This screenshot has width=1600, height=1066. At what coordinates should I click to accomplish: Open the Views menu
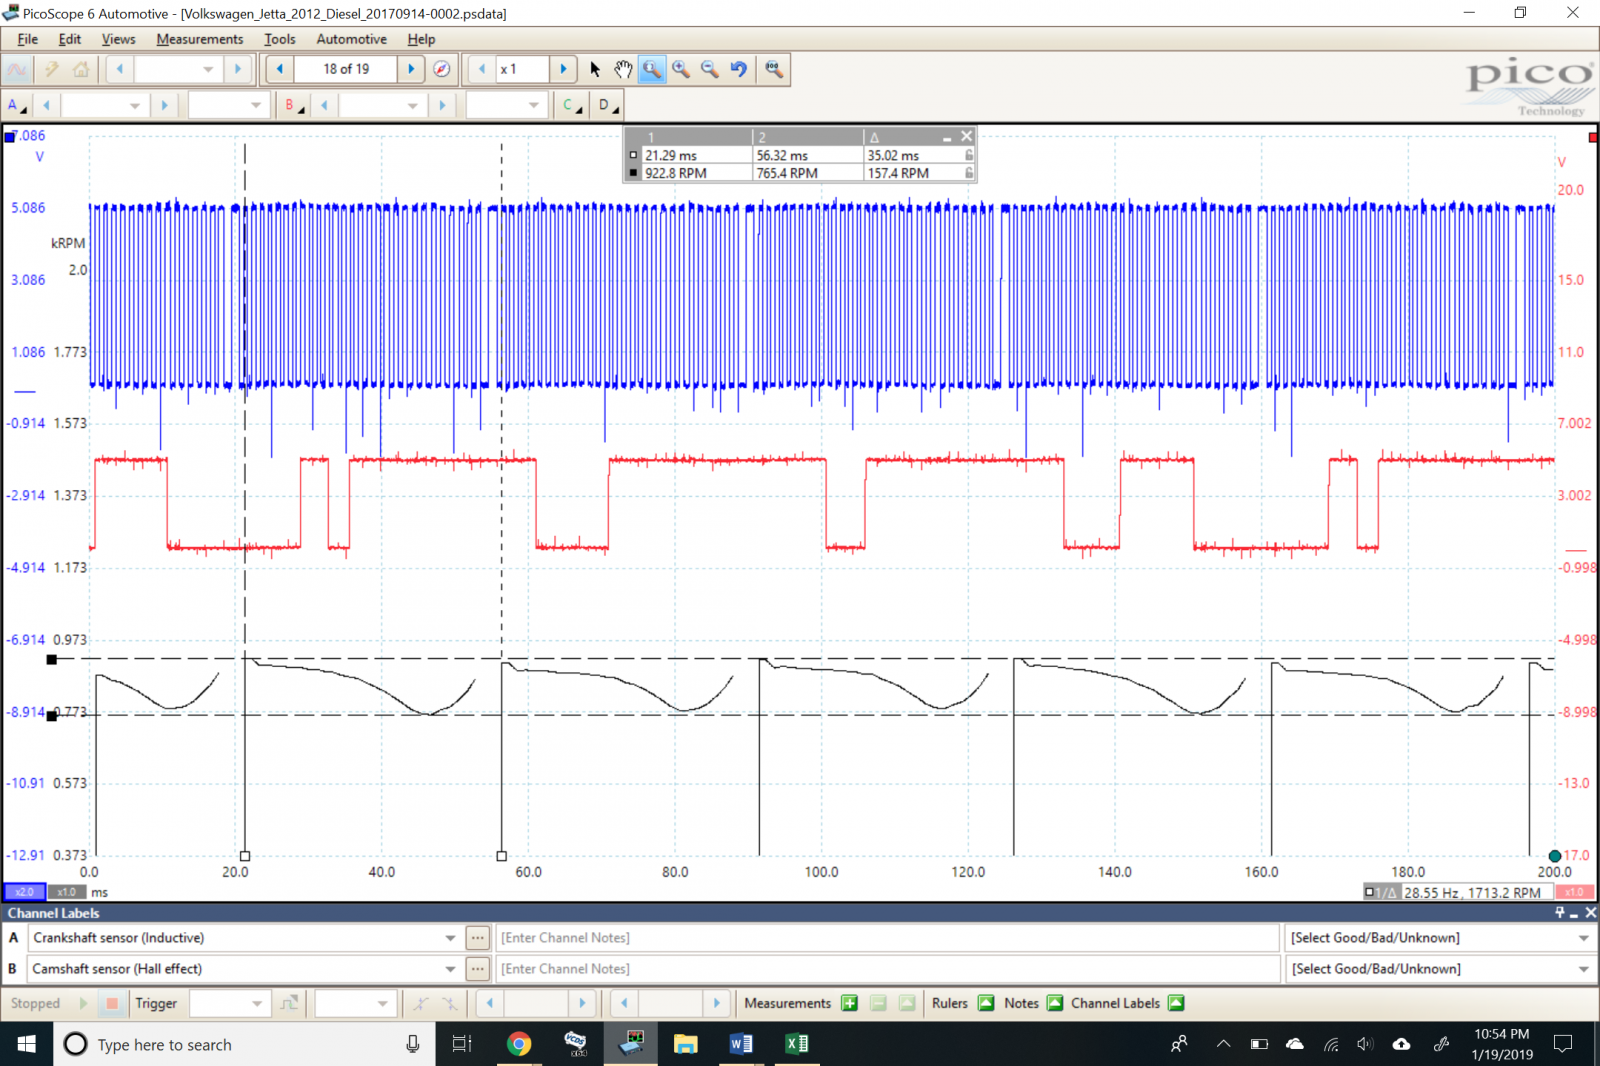coord(118,39)
